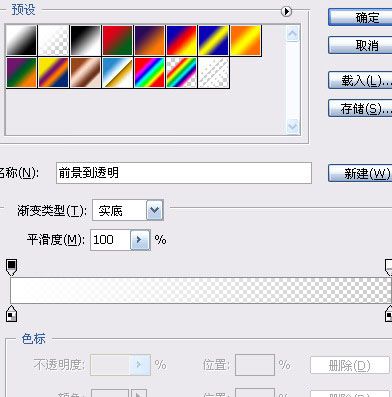Select the chrome preset gradient
This screenshot has width=392, height=397.
tap(117, 72)
